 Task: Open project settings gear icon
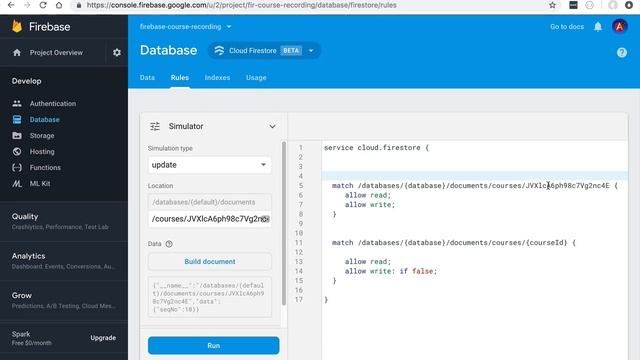(117, 53)
